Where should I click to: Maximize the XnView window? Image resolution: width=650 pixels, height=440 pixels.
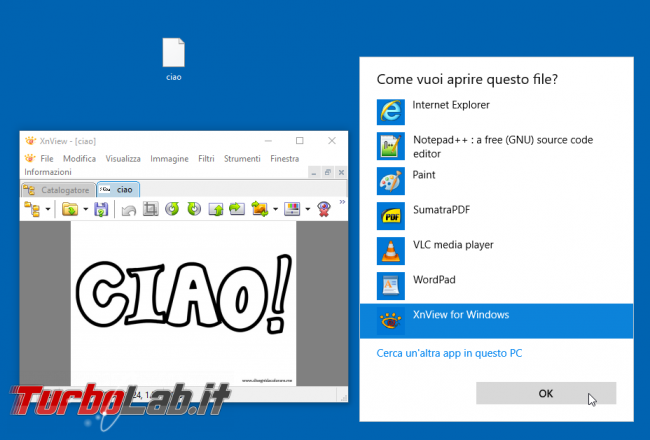[x=300, y=141]
